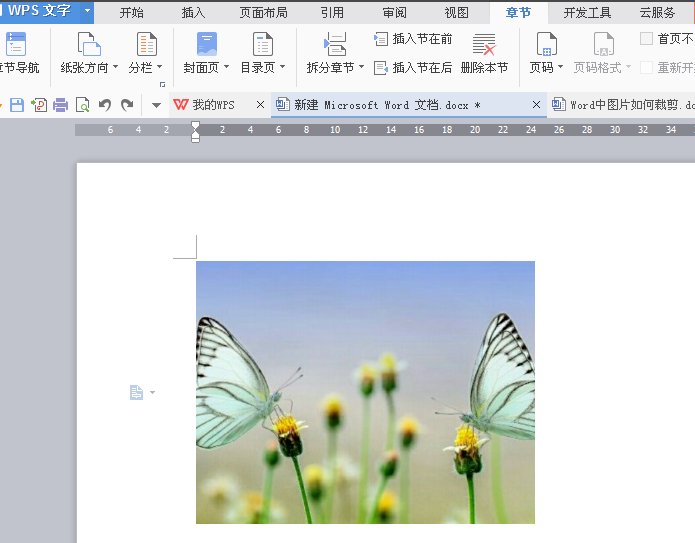Click the left indent marker on ruler
This screenshot has width=695, height=543.
click(195, 138)
